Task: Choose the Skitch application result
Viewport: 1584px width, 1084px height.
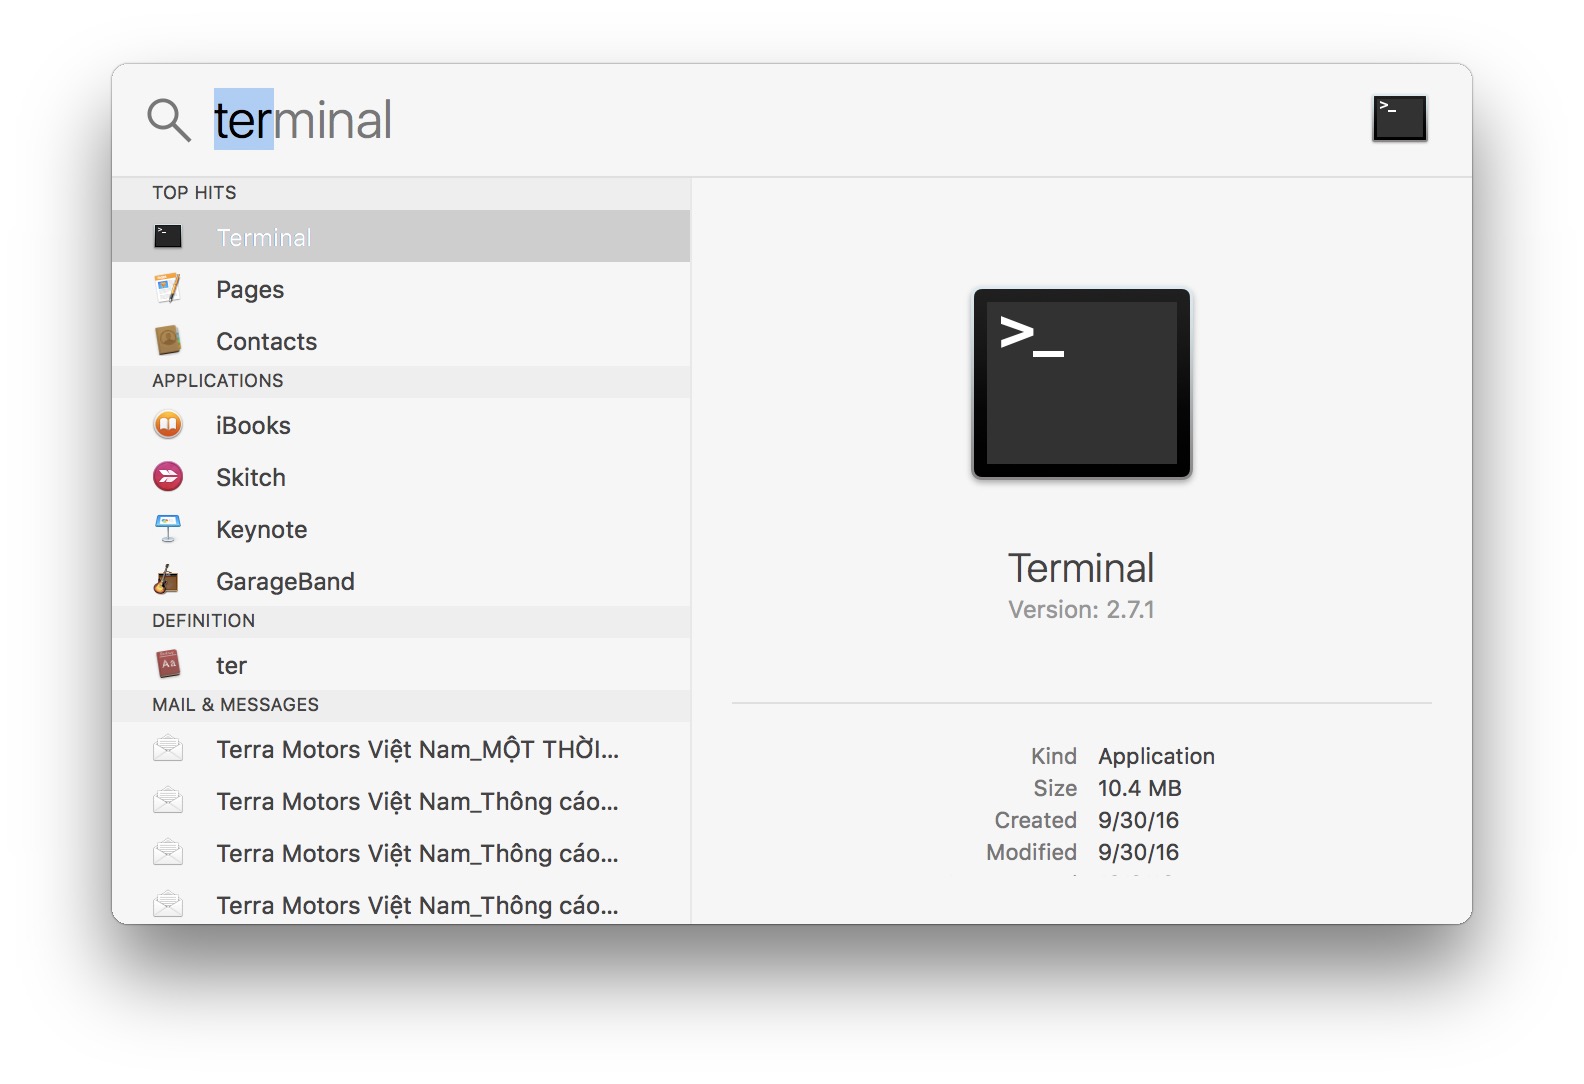Action: click(400, 477)
